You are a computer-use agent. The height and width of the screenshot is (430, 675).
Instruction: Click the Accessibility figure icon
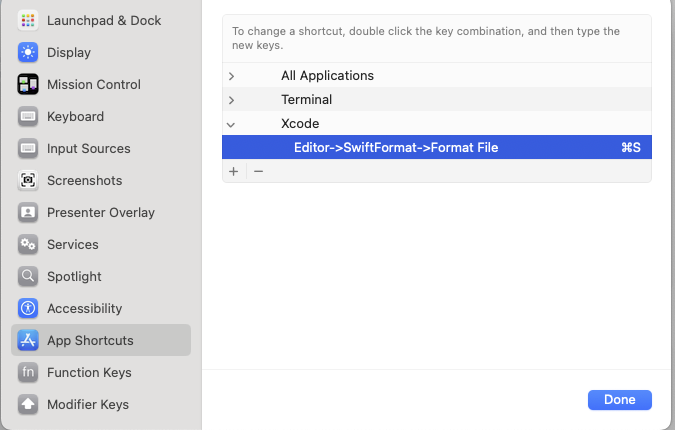click(x=28, y=308)
